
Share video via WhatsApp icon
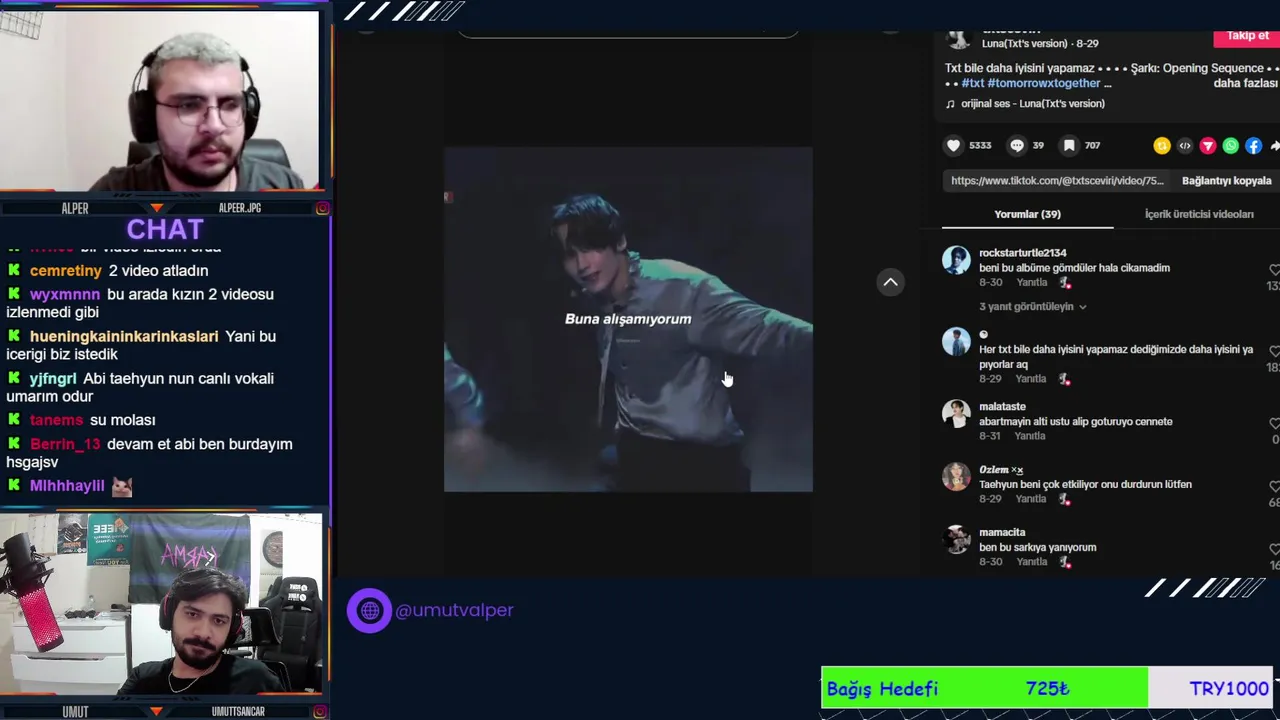pyautogui.click(x=1231, y=146)
